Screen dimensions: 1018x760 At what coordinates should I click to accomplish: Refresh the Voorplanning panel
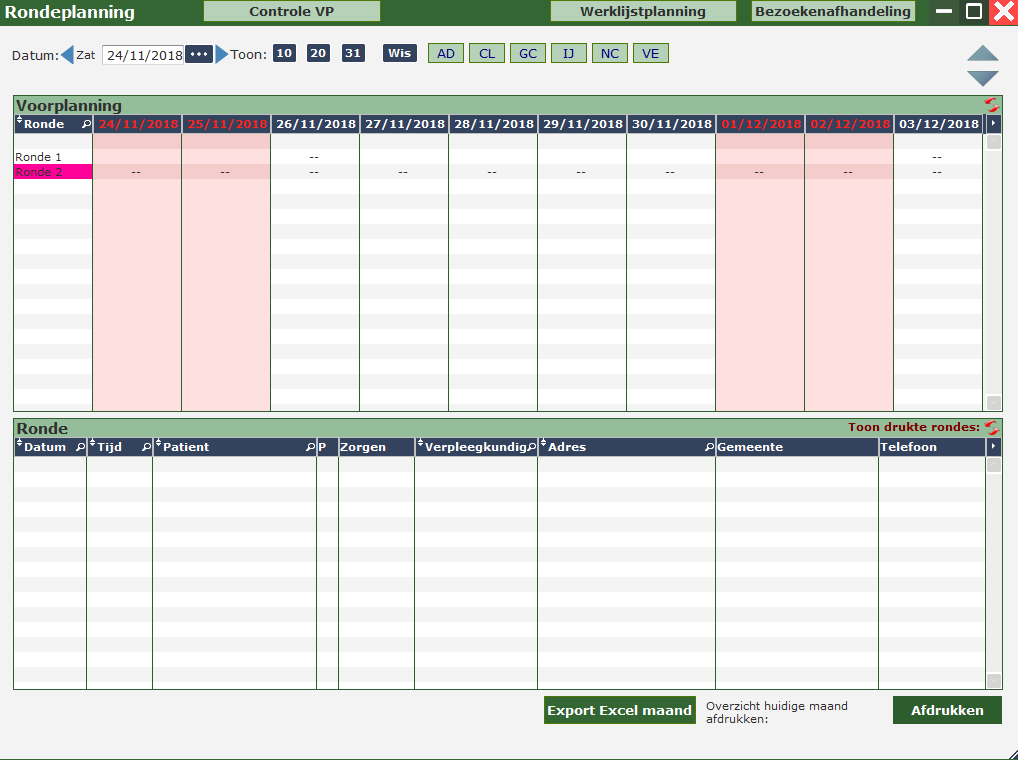991,105
